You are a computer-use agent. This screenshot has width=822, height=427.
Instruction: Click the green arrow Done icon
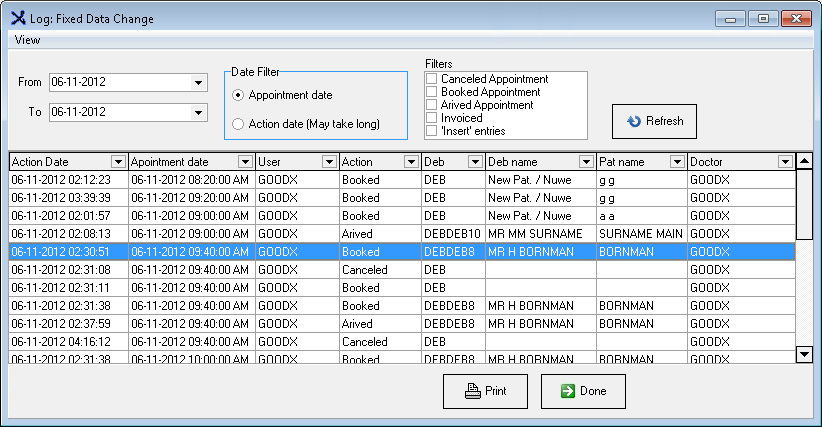coord(567,391)
